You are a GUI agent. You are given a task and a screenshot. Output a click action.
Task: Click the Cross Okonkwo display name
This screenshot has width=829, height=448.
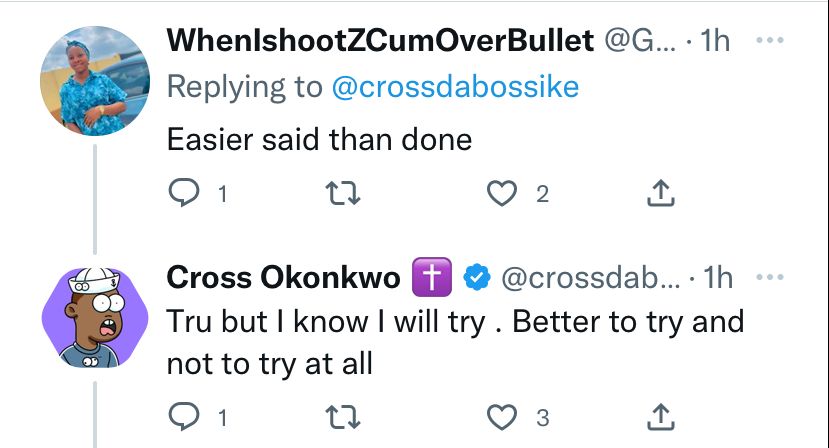coord(283,277)
